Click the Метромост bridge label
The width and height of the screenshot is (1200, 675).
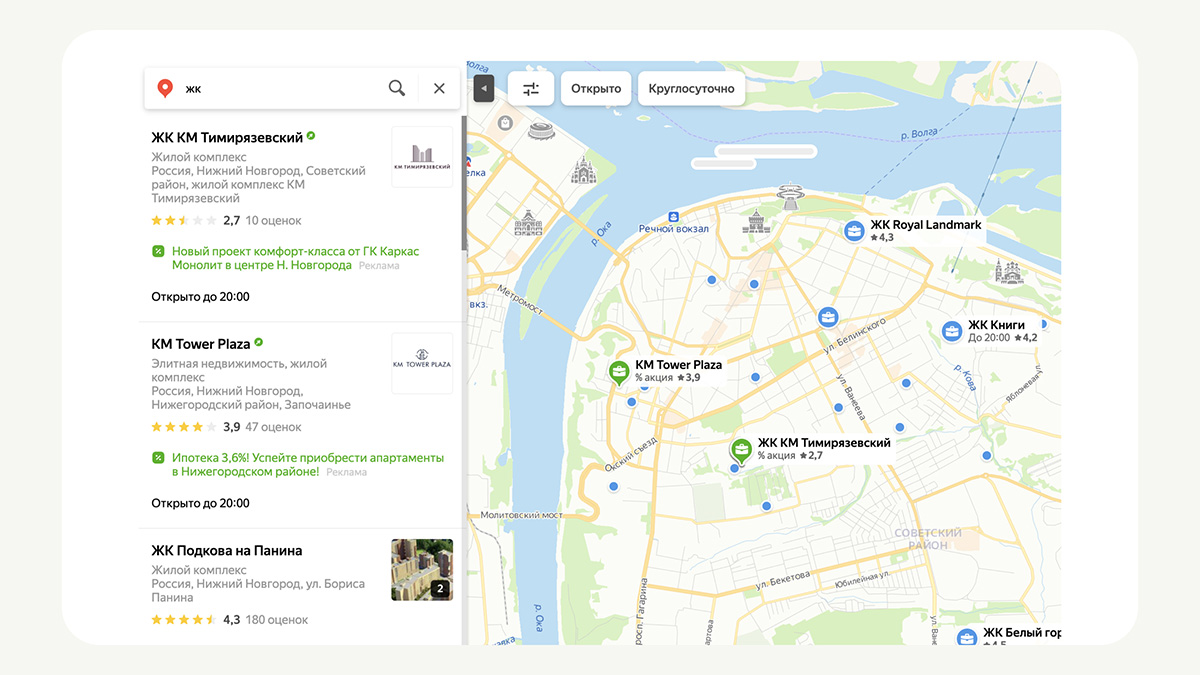(x=520, y=301)
